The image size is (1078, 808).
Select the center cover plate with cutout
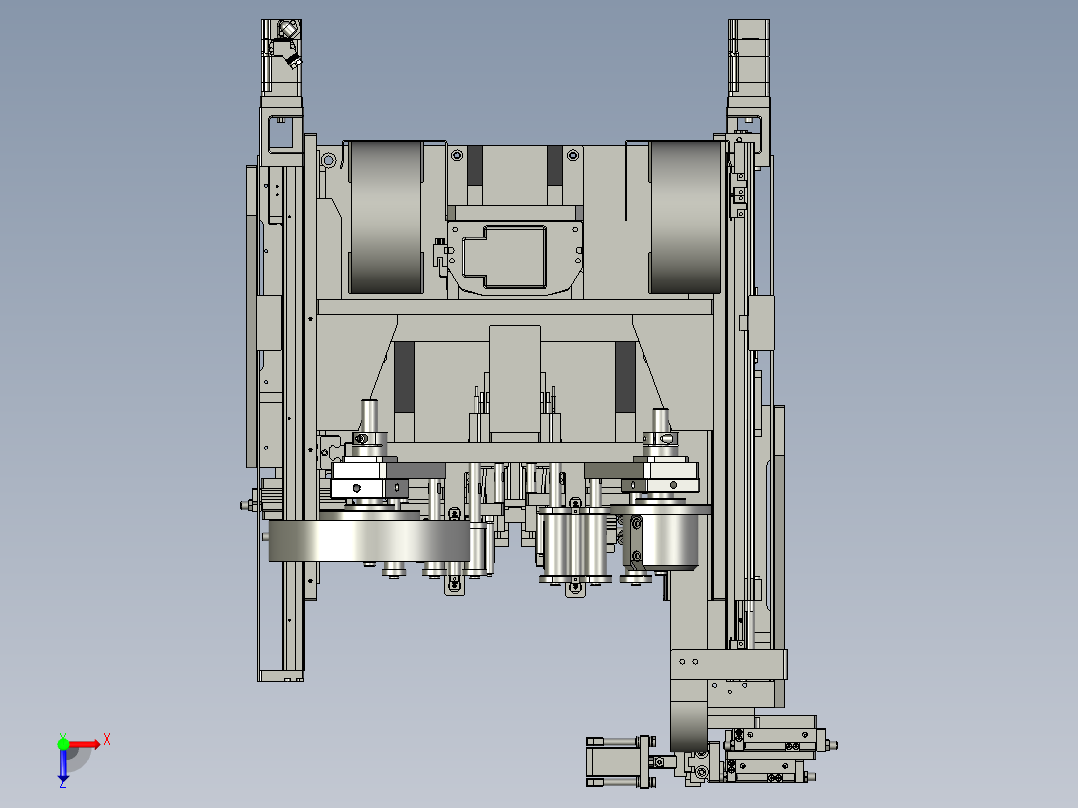515,258
